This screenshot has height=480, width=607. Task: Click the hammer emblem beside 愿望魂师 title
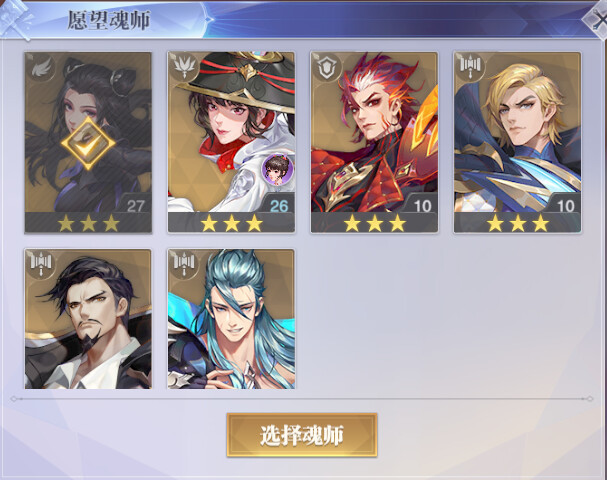click(17, 20)
